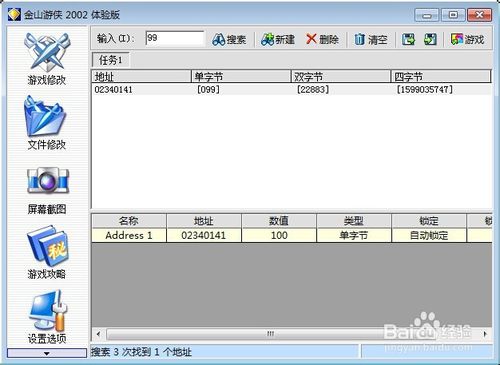Open the 游戏修改 crossed-swords sidebar icon

coord(47,58)
